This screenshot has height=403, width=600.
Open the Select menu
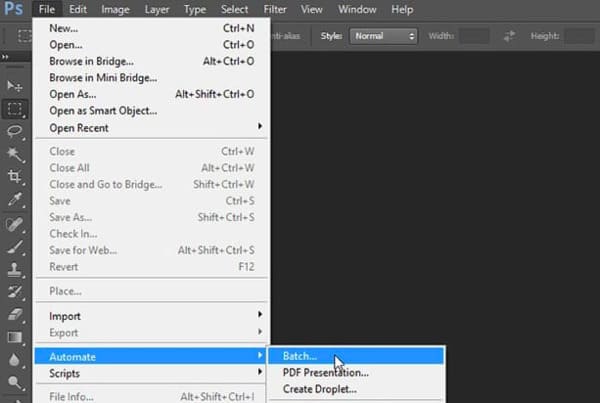pos(235,9)
